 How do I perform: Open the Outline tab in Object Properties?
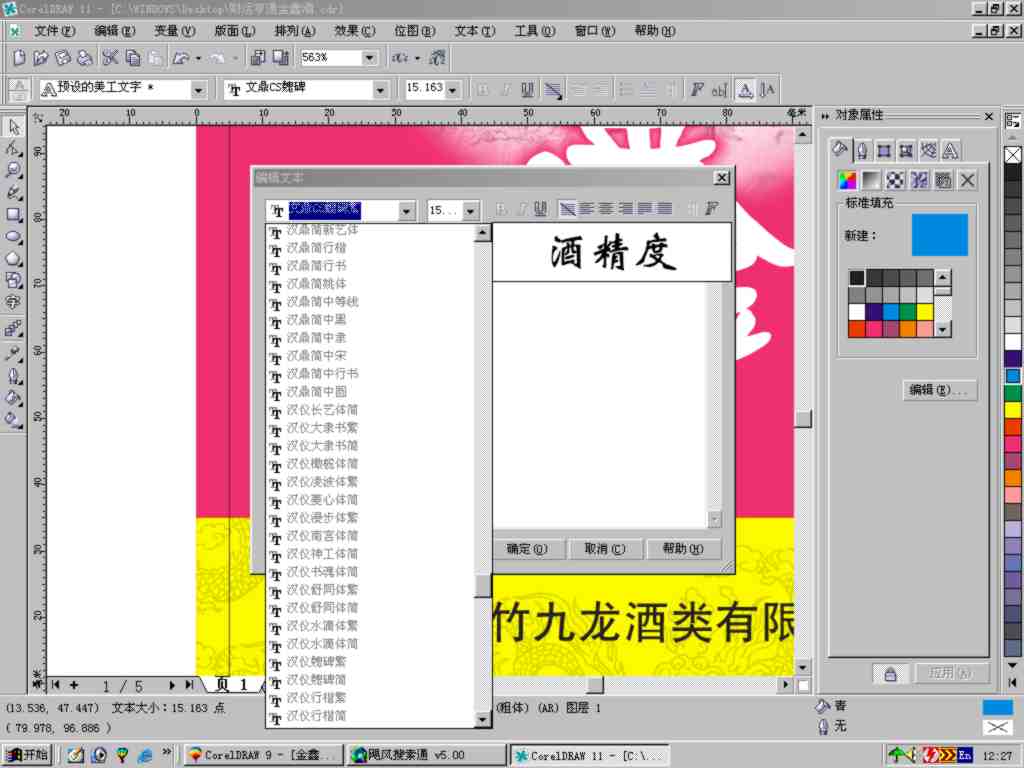[862, 151]
